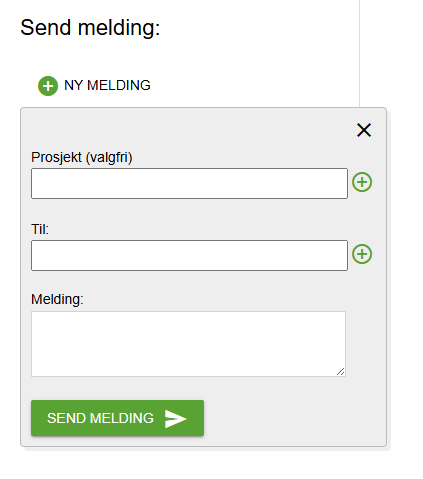Image resolution: width=423 pixels, height=479 pixels.
Task: Add a project using plus icon beside Prosjekt field
Action: point(362,182)
